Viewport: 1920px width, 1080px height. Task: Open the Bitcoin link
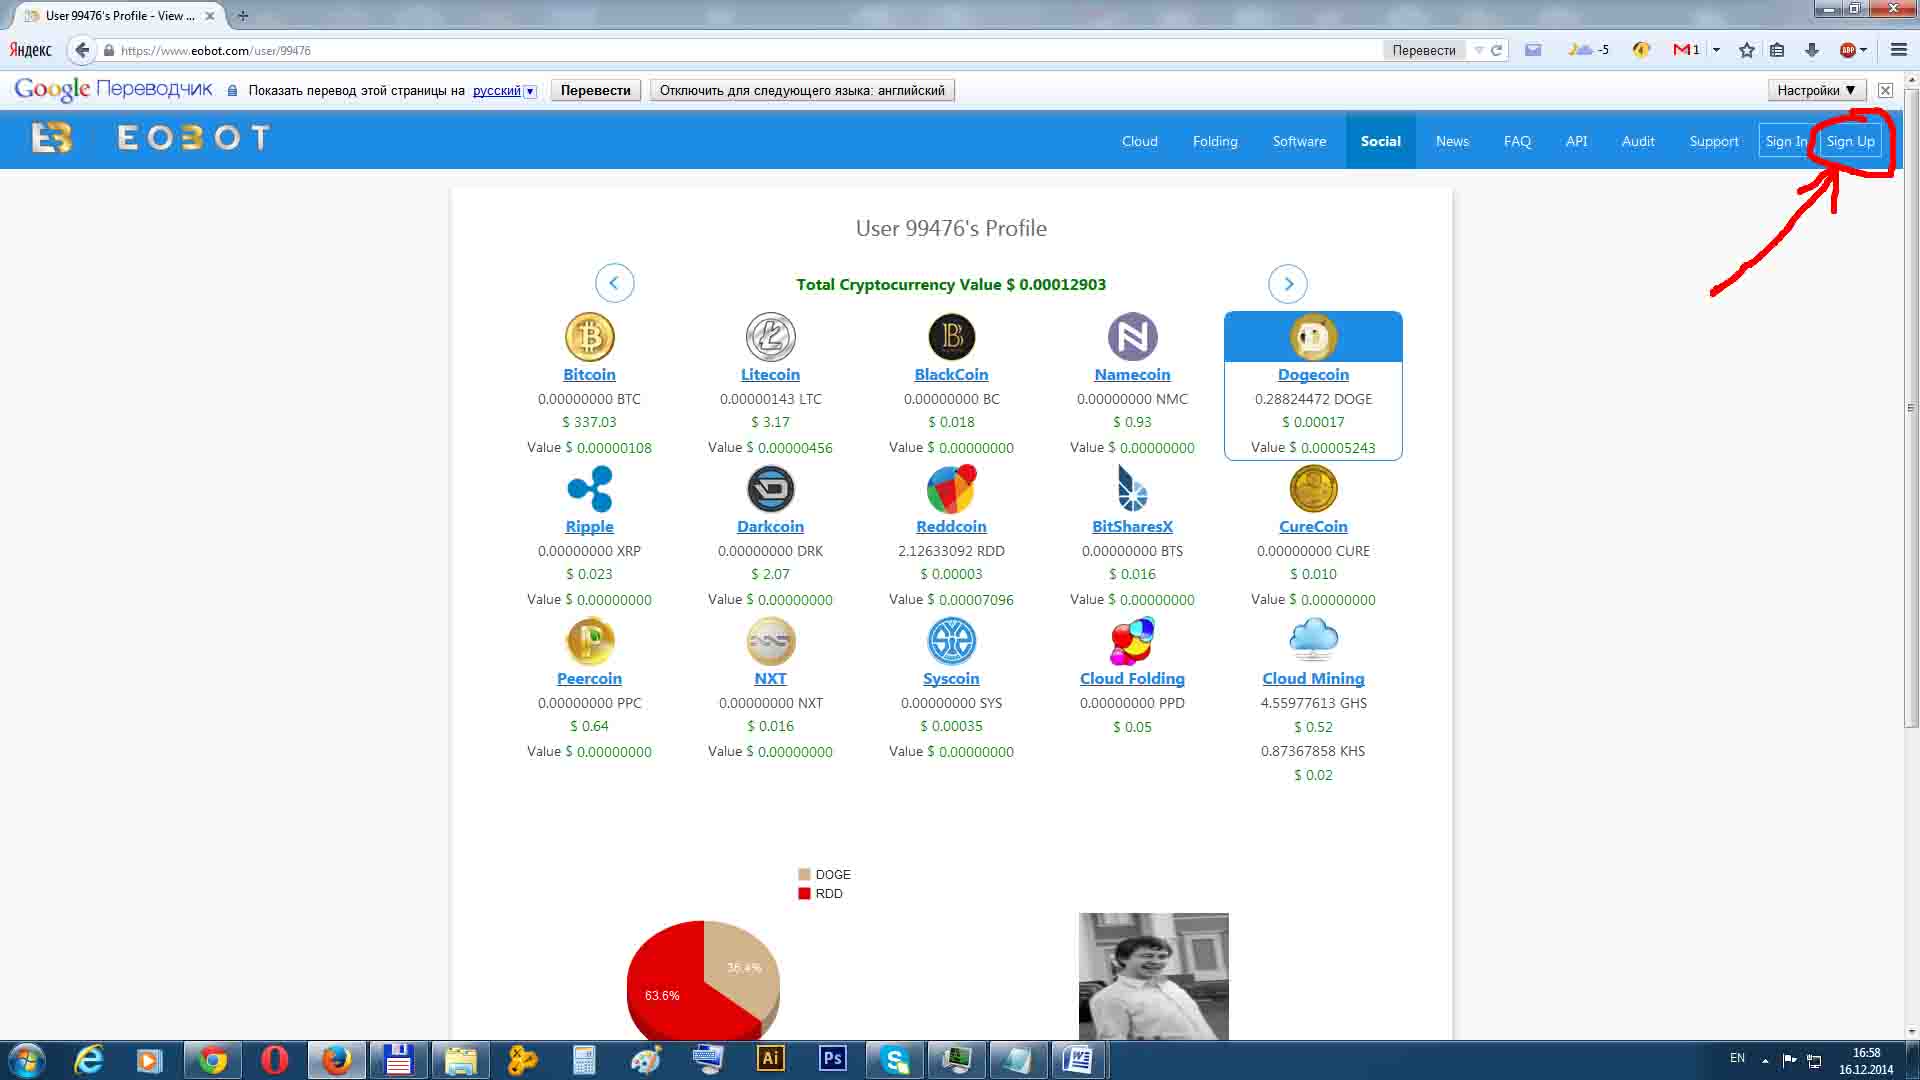589,374
